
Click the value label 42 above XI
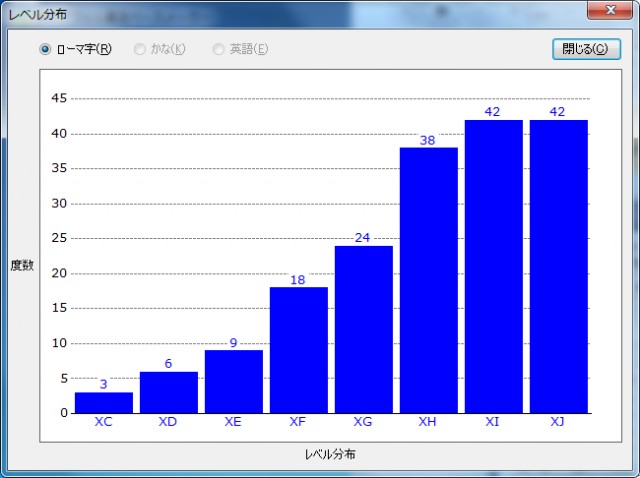[492, 112]
